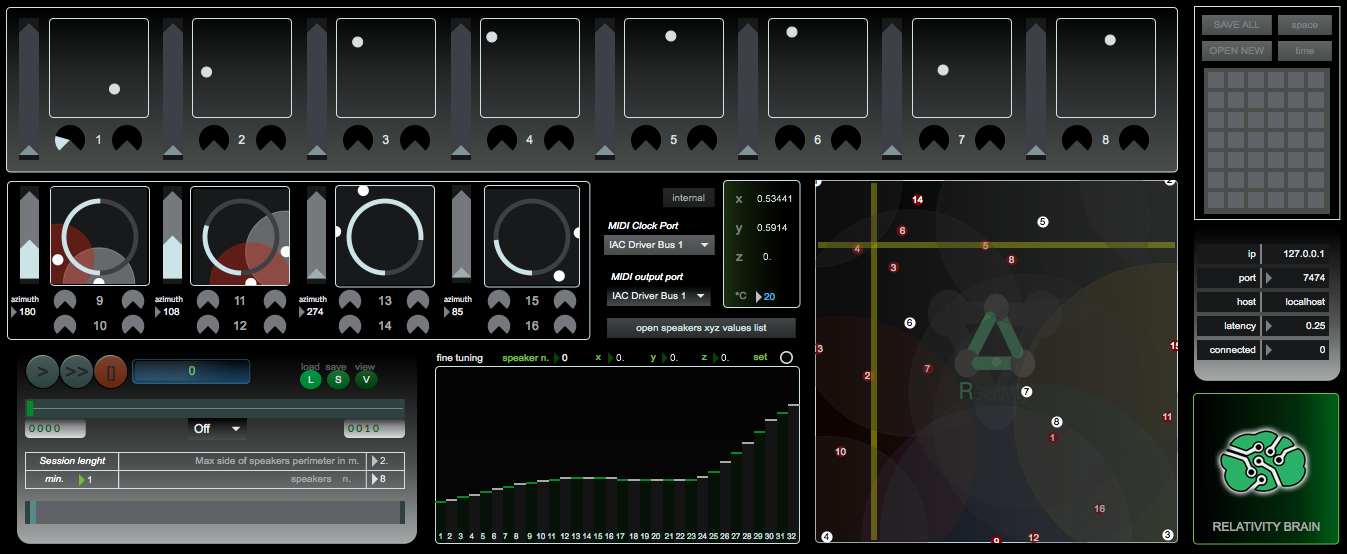Screen dimensions: 1347x554
Task: Click the knob left of channel number 5
Action: [x=646, y=139]
